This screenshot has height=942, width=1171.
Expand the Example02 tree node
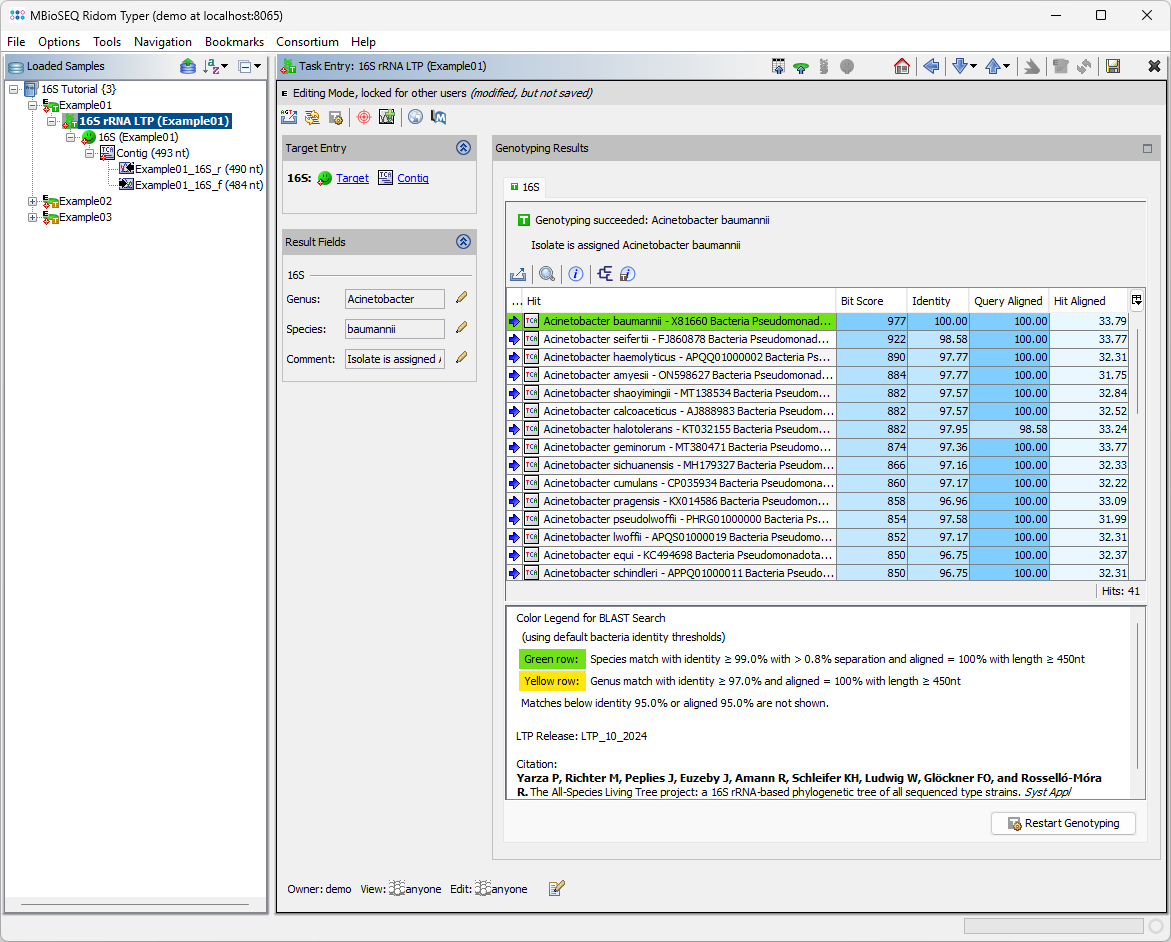33,201
